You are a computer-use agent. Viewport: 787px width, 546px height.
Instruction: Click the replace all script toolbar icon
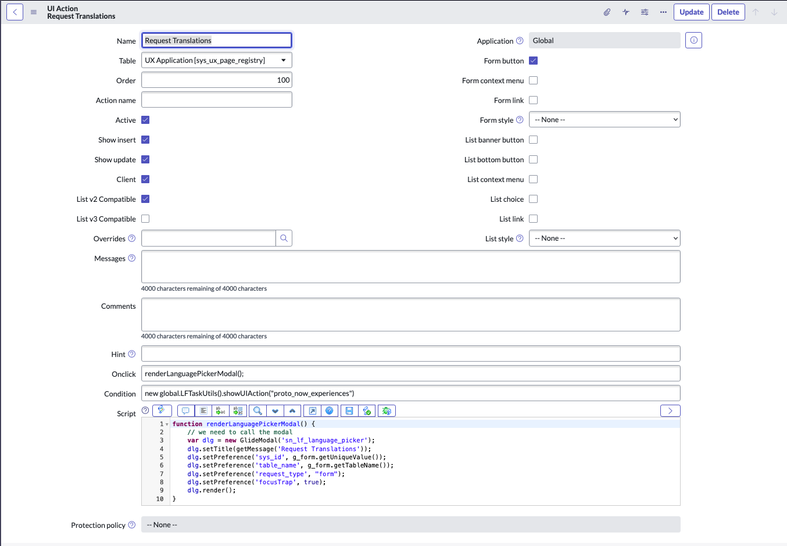pos(238,411)
